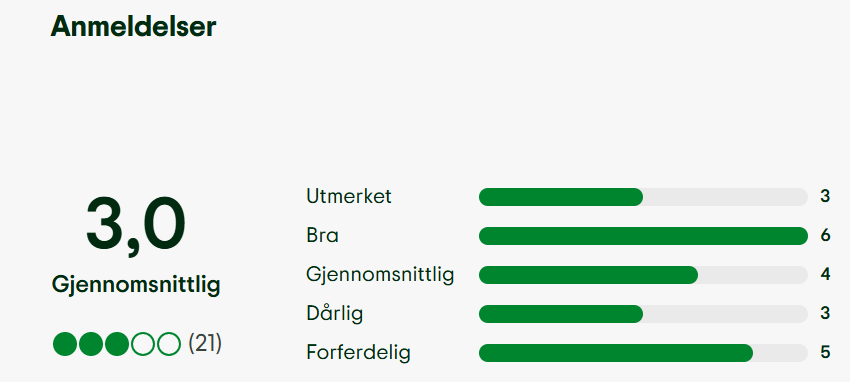Filter reviews by Utmerket label
The width and height of the screenshot is (850, 382).
(349, 196)
